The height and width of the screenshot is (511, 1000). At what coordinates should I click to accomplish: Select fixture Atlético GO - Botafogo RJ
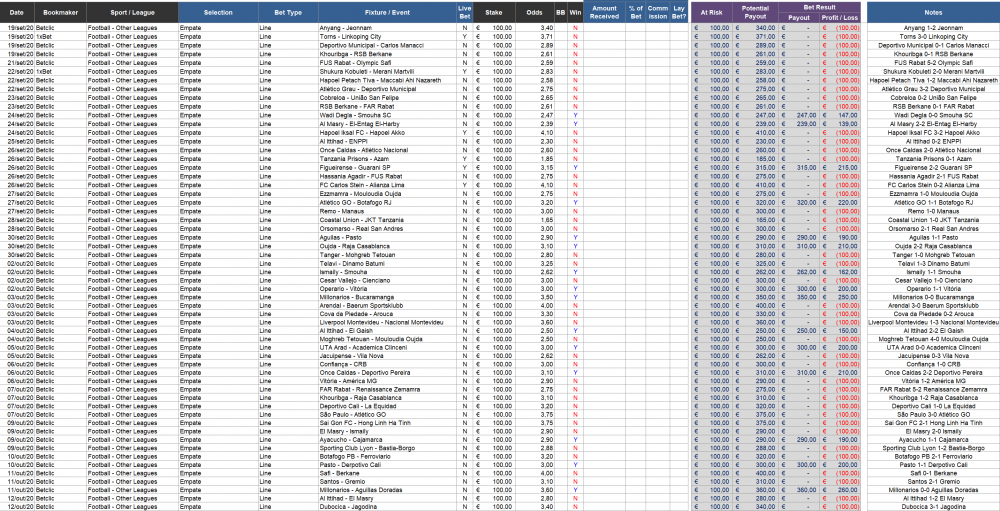coord(388,202)
